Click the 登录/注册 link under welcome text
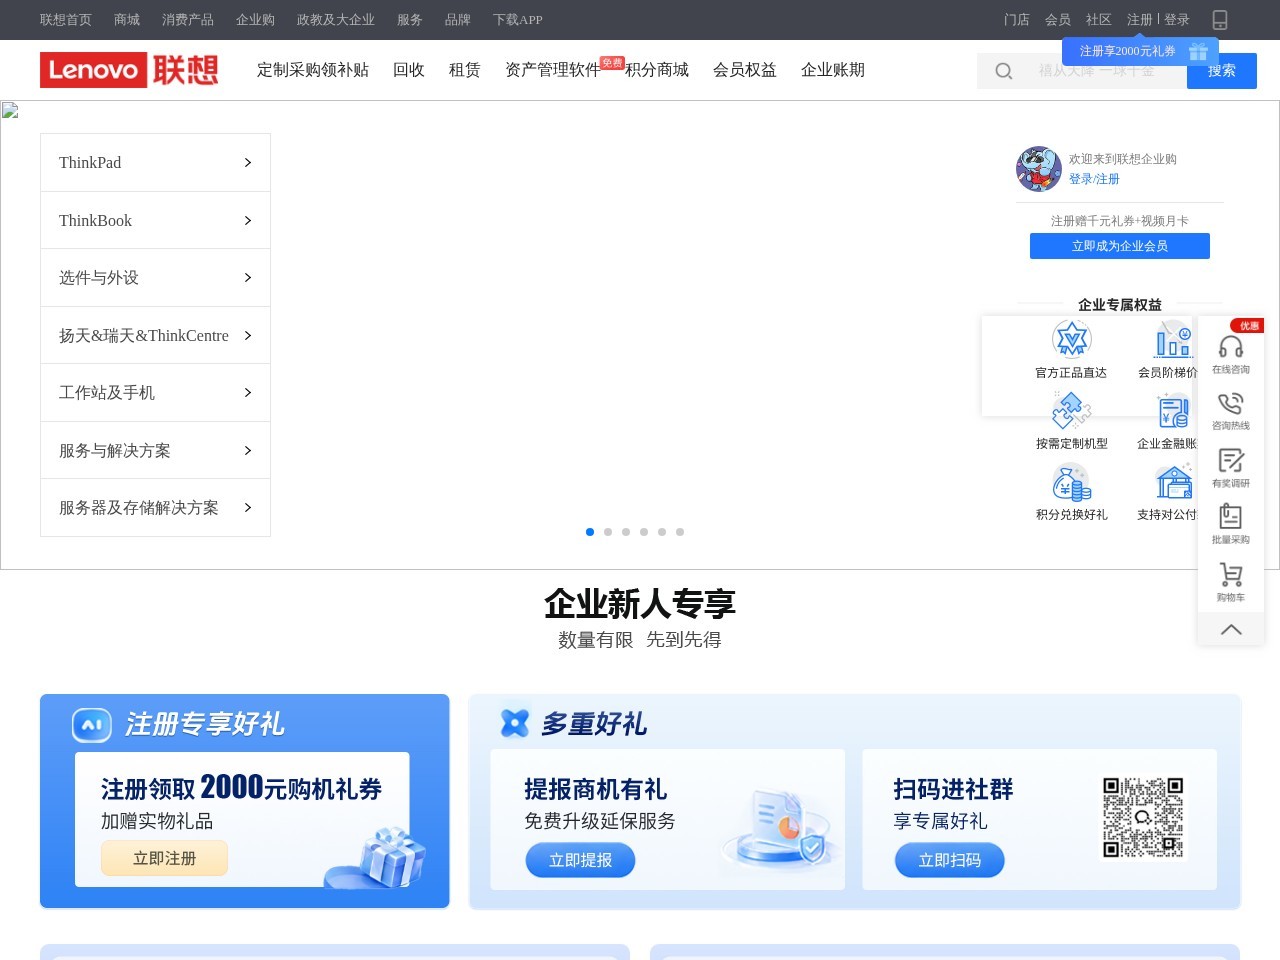 (1094, 179)
